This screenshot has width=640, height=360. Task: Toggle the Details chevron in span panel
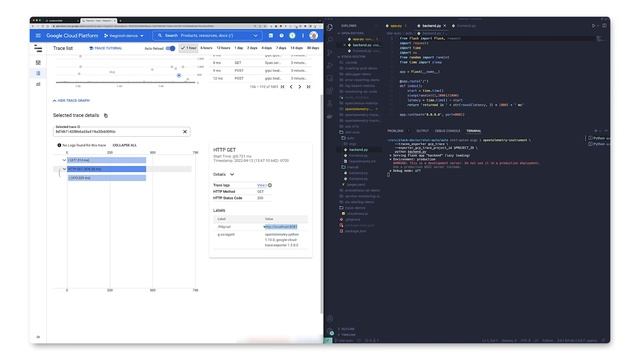pyautogui.click(x=232, y=175)
